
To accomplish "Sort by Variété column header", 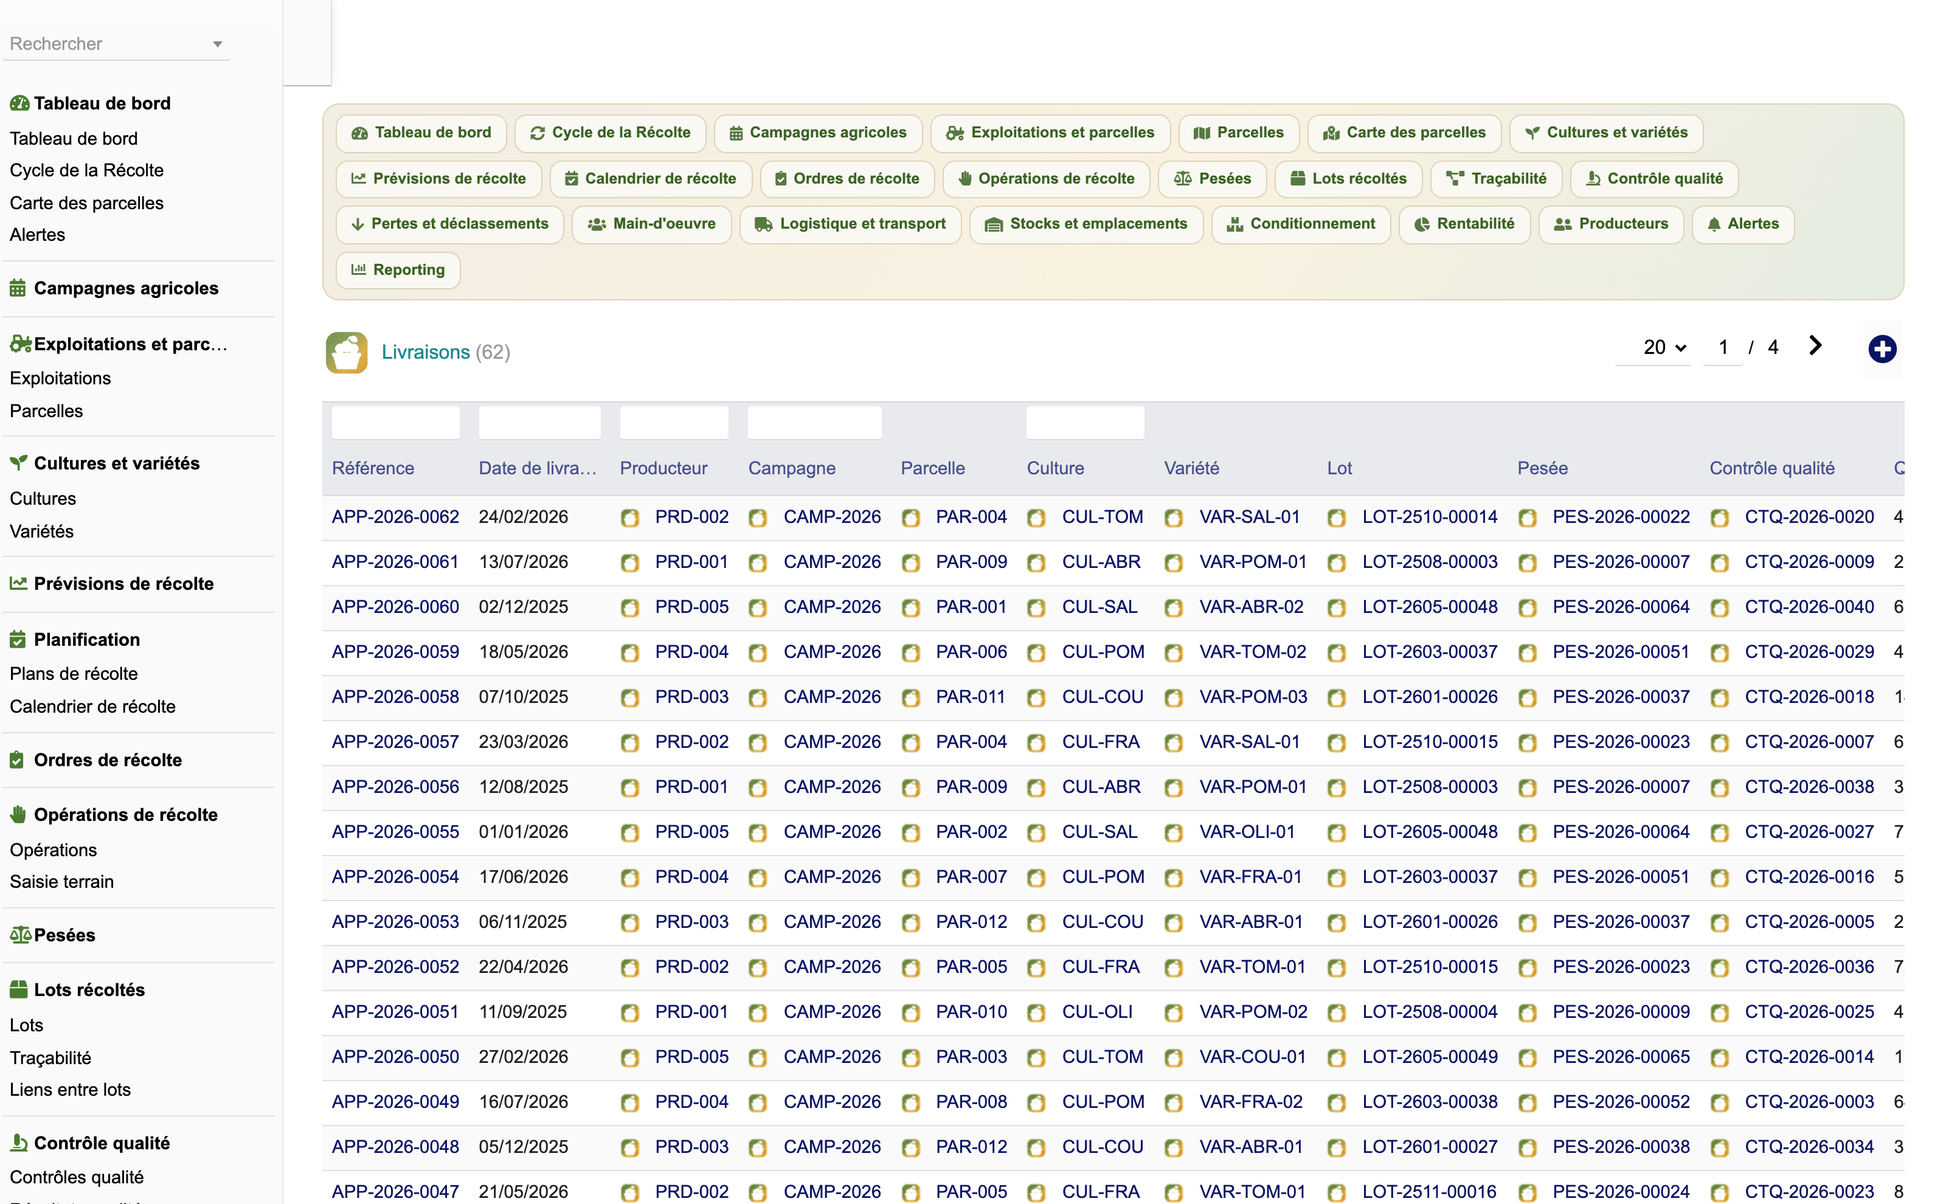I will 1192,468.
